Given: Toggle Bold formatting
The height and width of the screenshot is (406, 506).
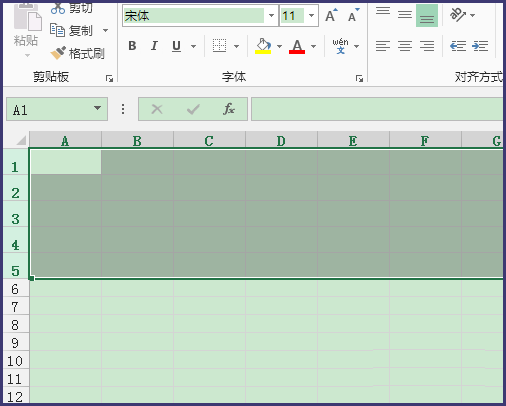Looking at the screenshot, I should click(132, 46).
